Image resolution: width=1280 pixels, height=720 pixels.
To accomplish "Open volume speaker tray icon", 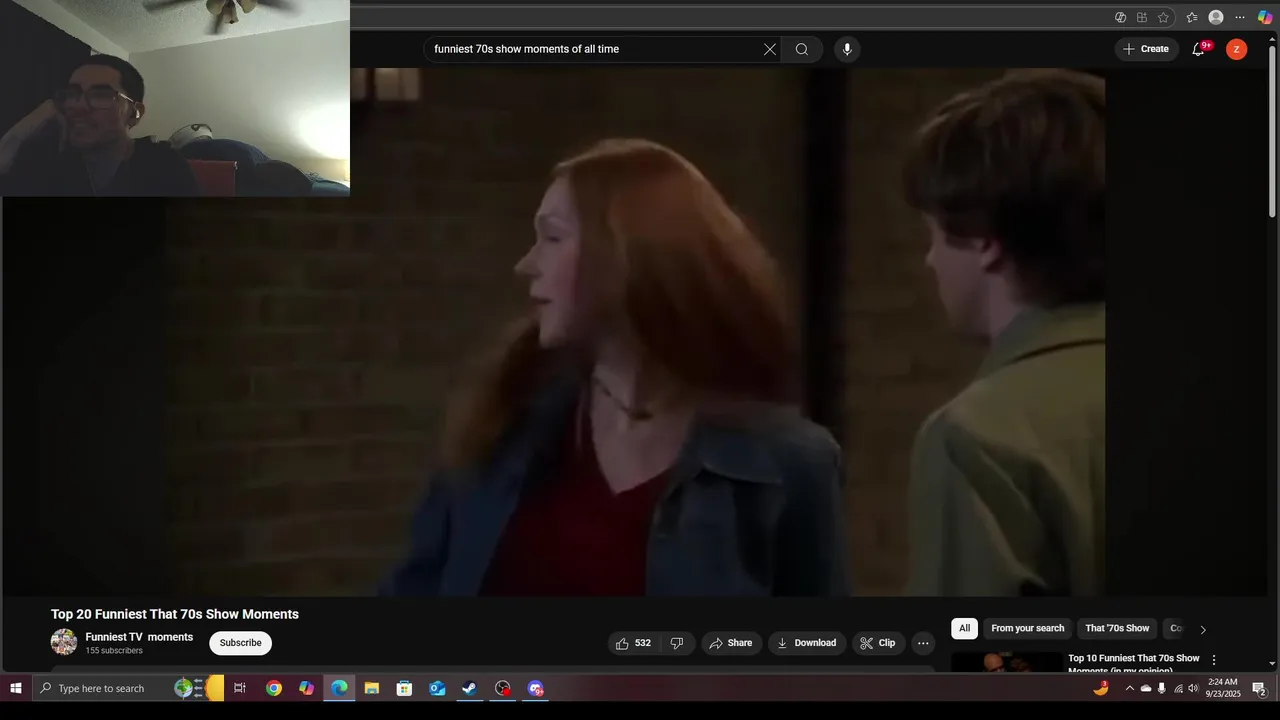I will coord(1193,688).
